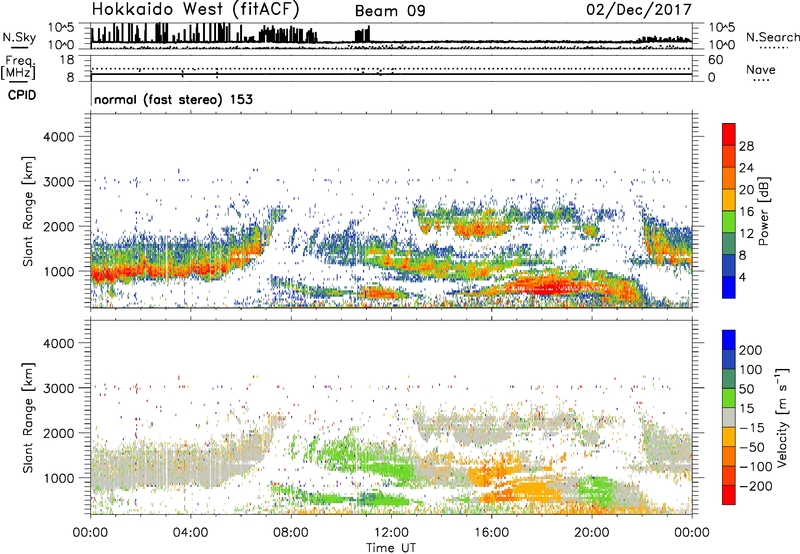Select the 15 label on Velocity colorbar
800x554 pixels.
click(746, 408)
